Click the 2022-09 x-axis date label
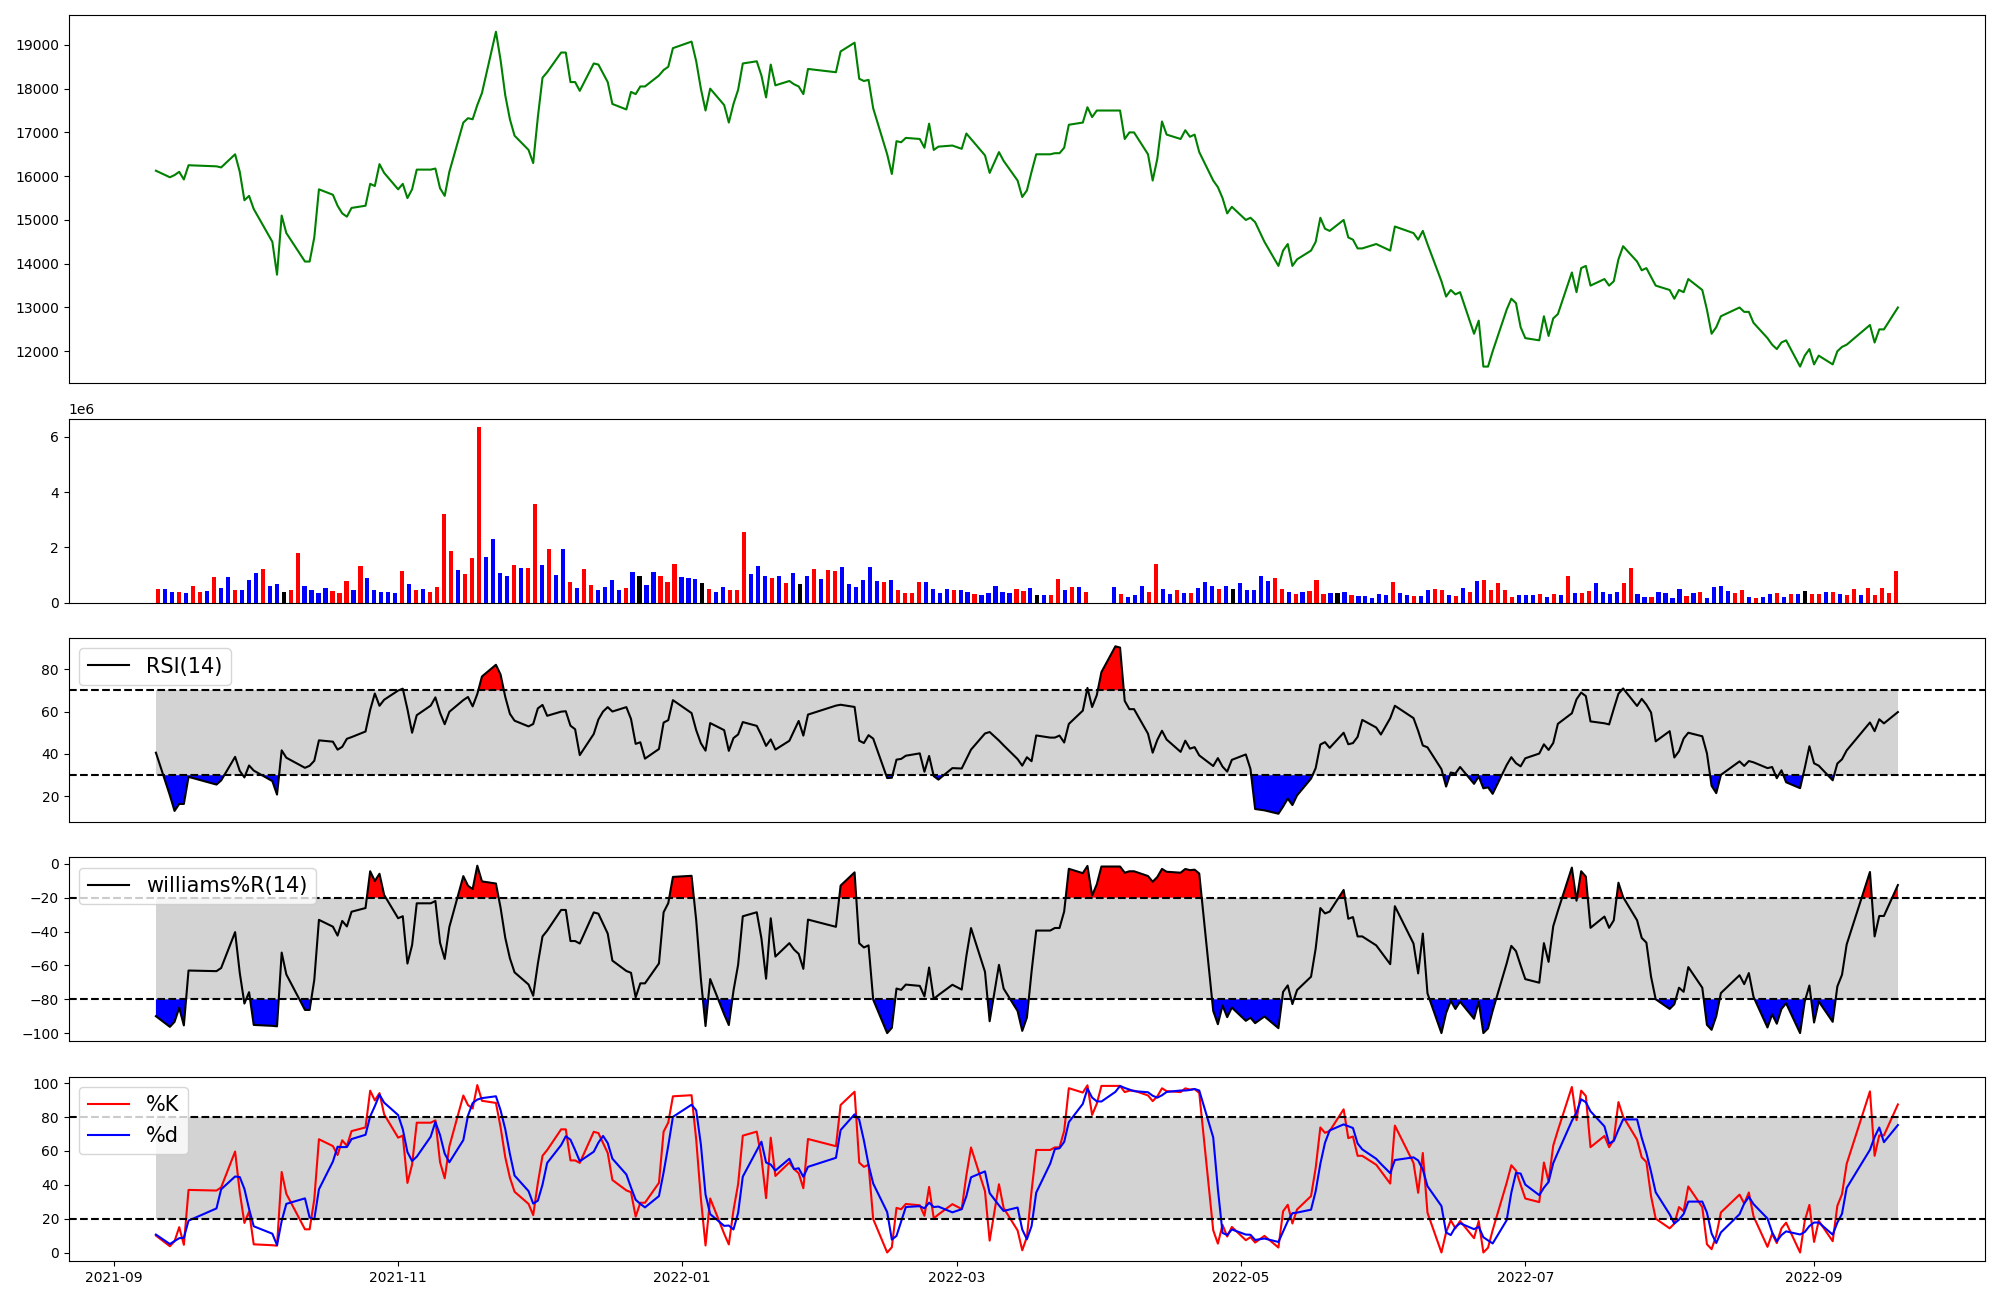Screen dimensions: 2000x1300 pyautogui.click(x=1813, y=1277)
